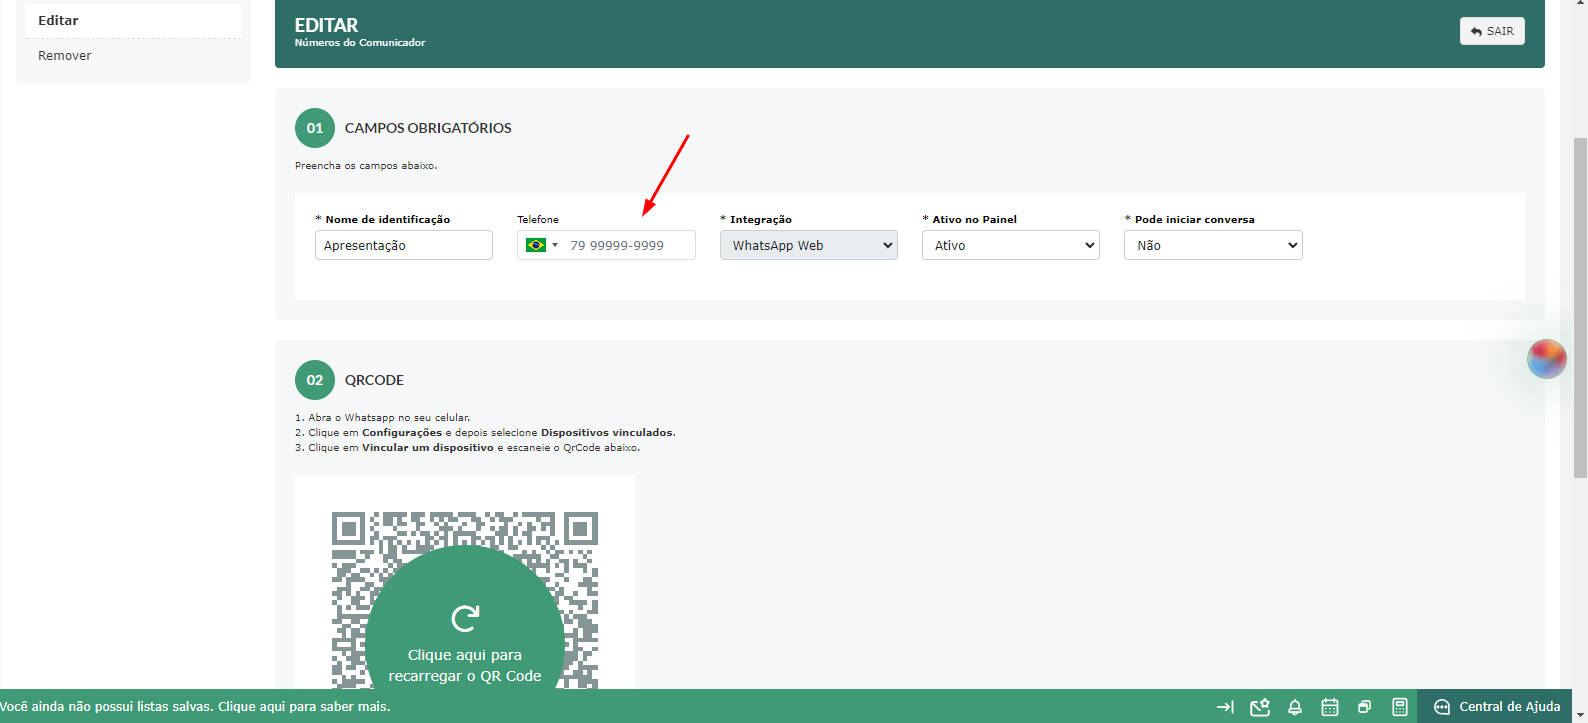Open the starred mail icon in bottom bar
The image size is (1588, 723).
(1260, 707)
